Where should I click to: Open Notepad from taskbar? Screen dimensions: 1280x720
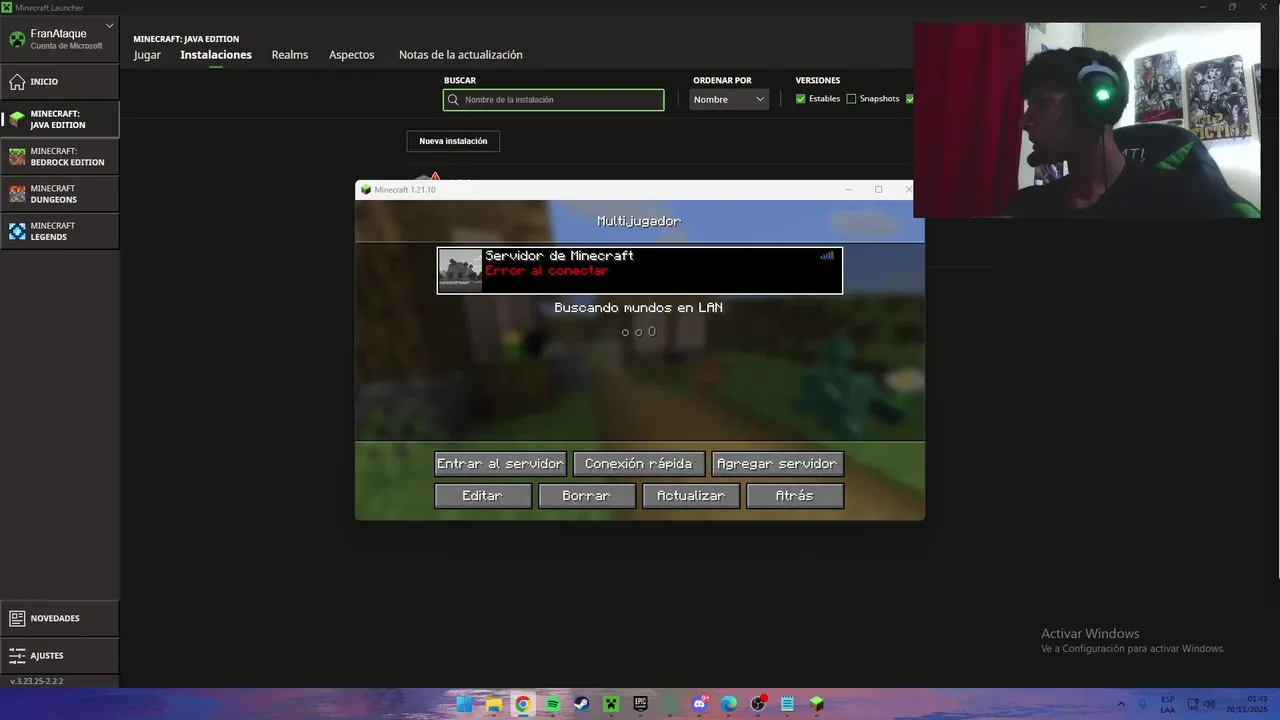787,704
